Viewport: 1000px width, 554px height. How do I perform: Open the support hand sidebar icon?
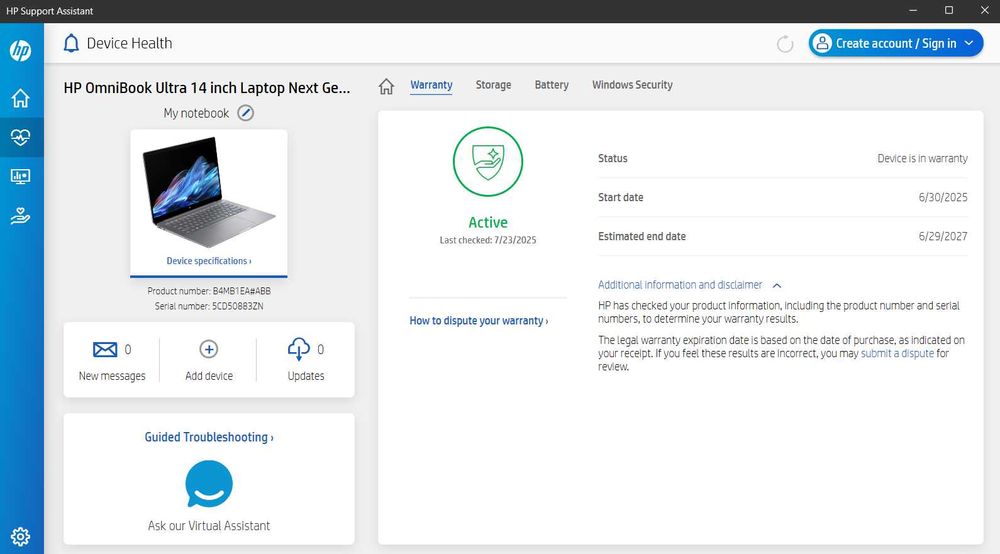21,216
